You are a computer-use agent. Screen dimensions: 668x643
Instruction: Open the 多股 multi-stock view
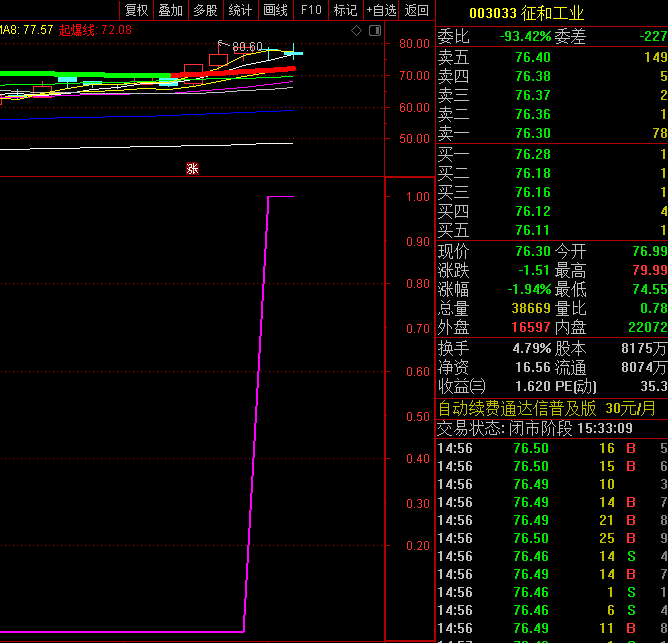click(205, 10)
